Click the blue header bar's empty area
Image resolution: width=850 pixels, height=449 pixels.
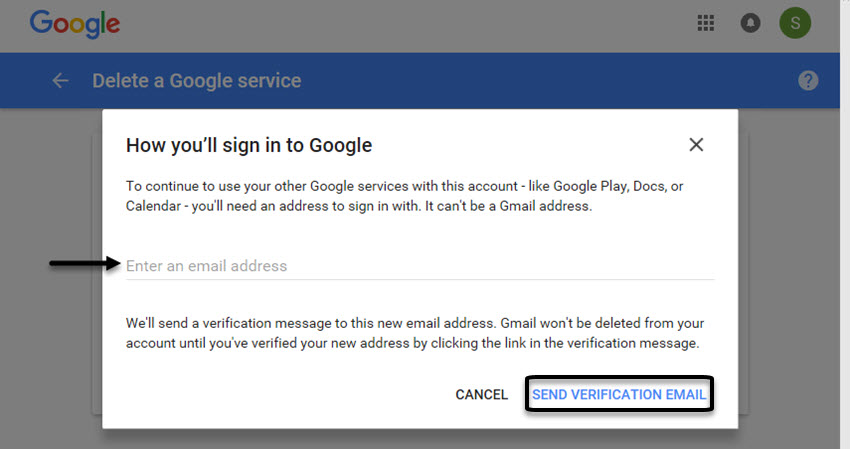[x=542, y=81]
